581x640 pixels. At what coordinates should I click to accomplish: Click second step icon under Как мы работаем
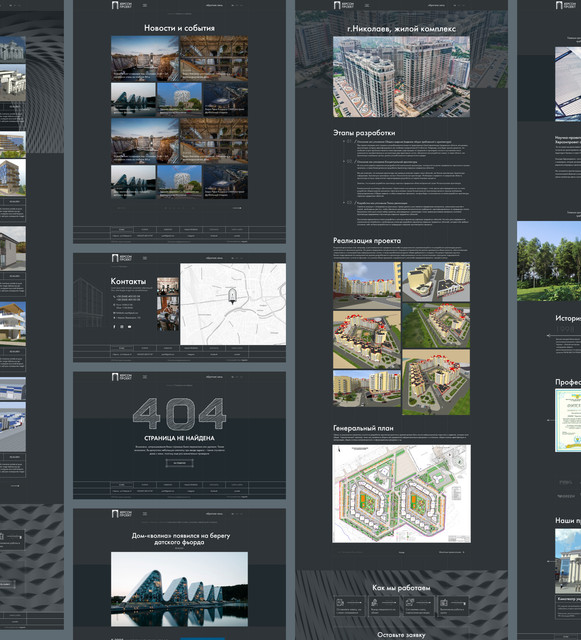(x=374, y=602)
